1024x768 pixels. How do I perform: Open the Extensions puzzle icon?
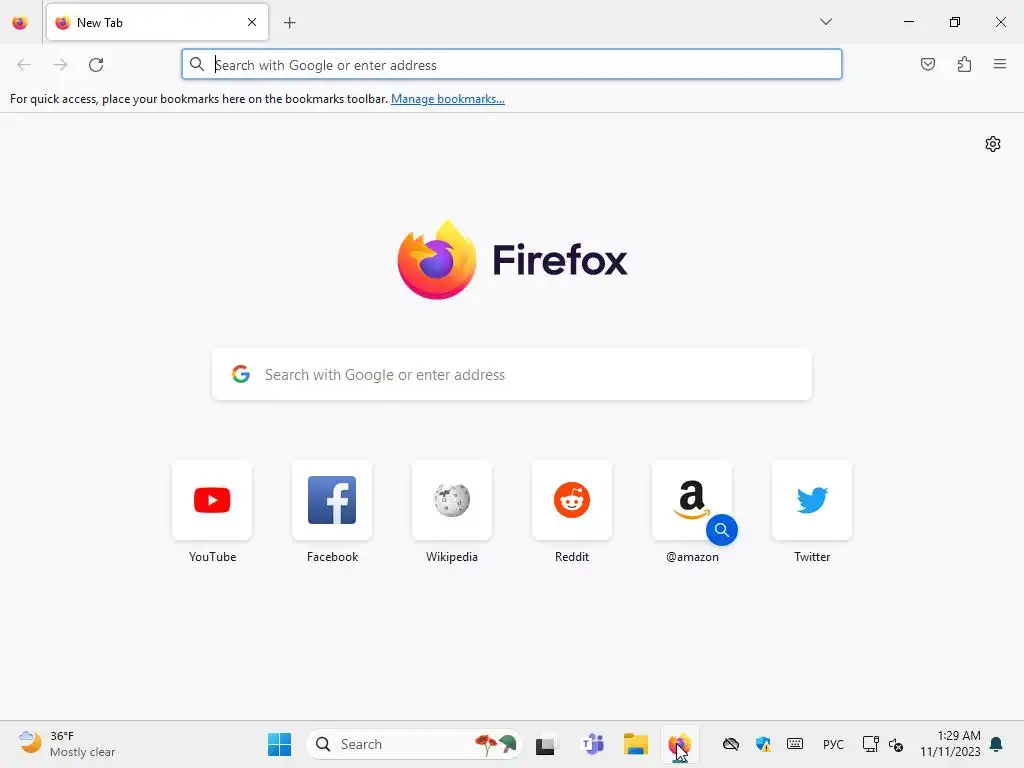point(964,64)
